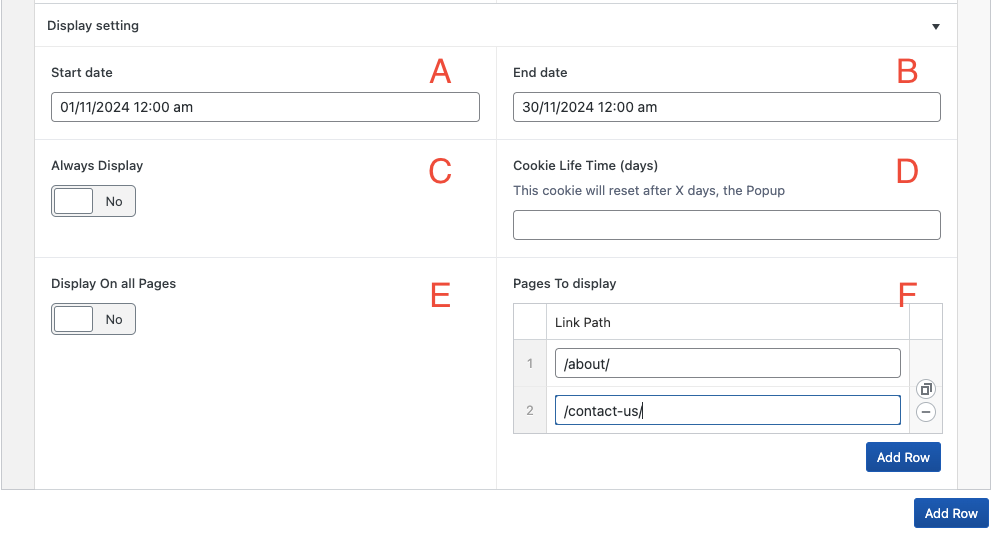Click the /about/ link path field
This screenshot has height=544, width=1005.
coord(727,363)
